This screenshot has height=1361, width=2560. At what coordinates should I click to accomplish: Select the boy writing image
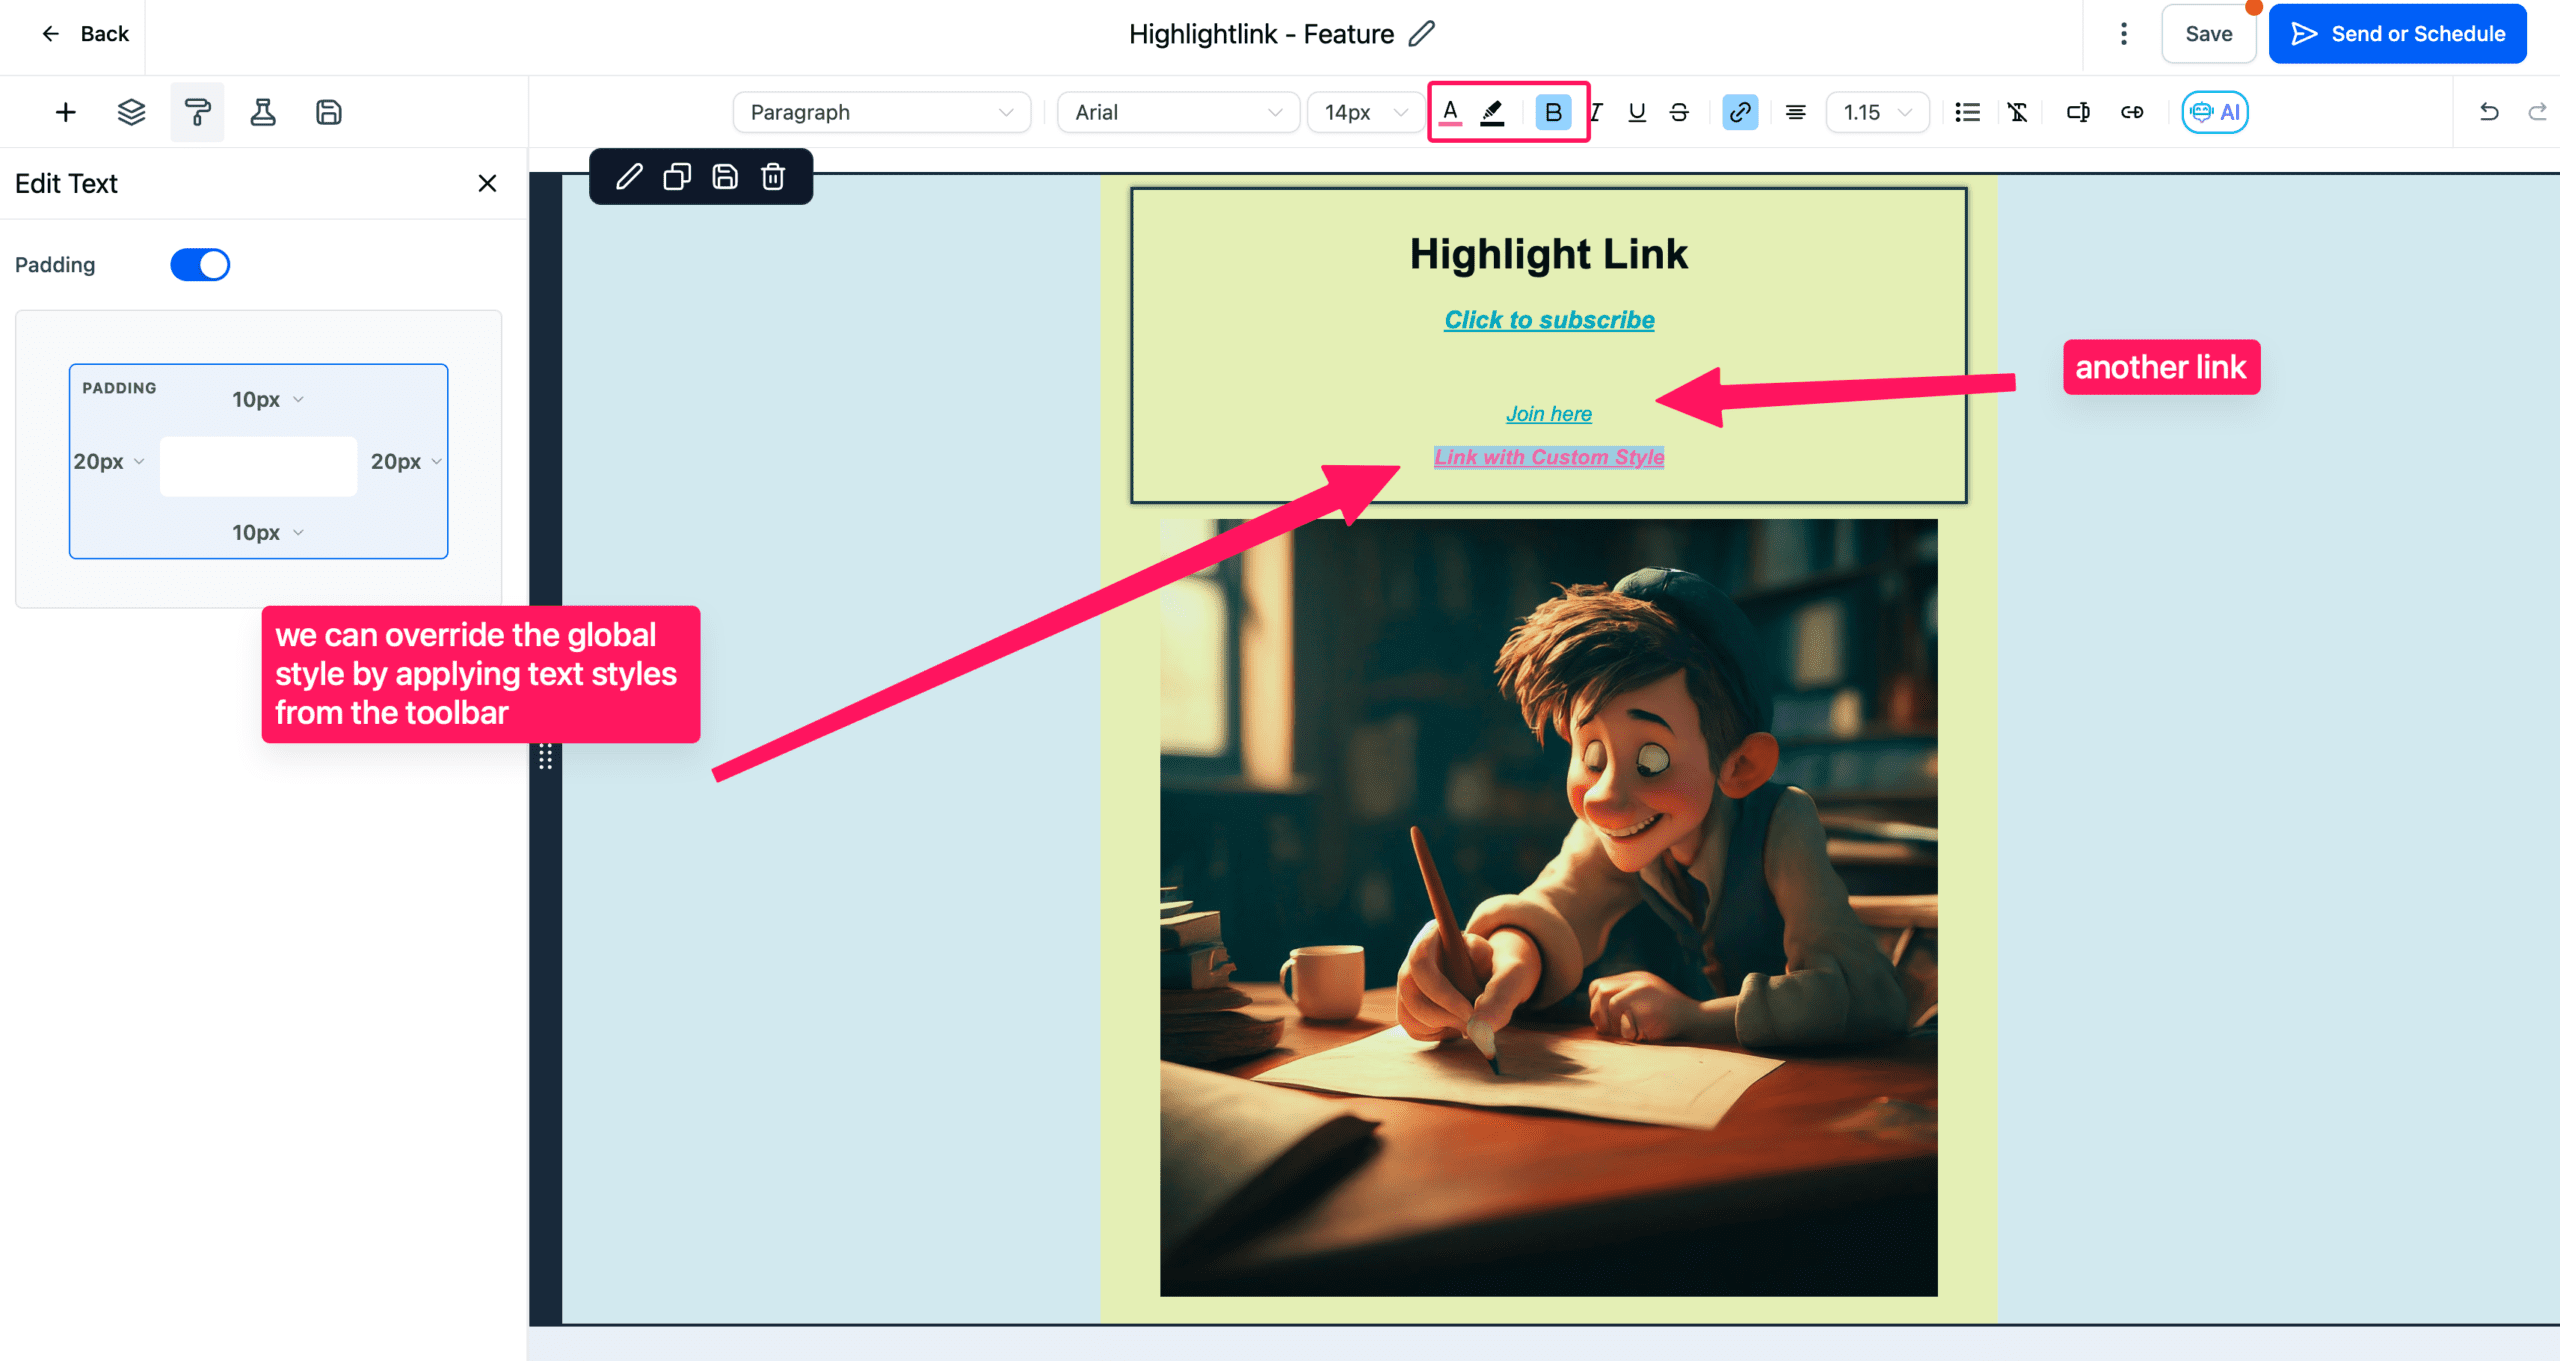point(1549,908)
